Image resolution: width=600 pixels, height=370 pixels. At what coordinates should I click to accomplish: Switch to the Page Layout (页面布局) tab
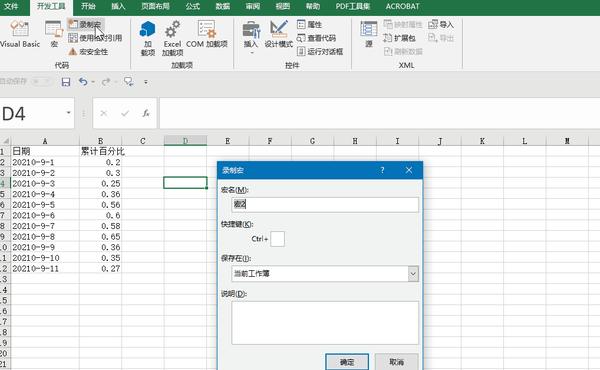coord(155,7)
